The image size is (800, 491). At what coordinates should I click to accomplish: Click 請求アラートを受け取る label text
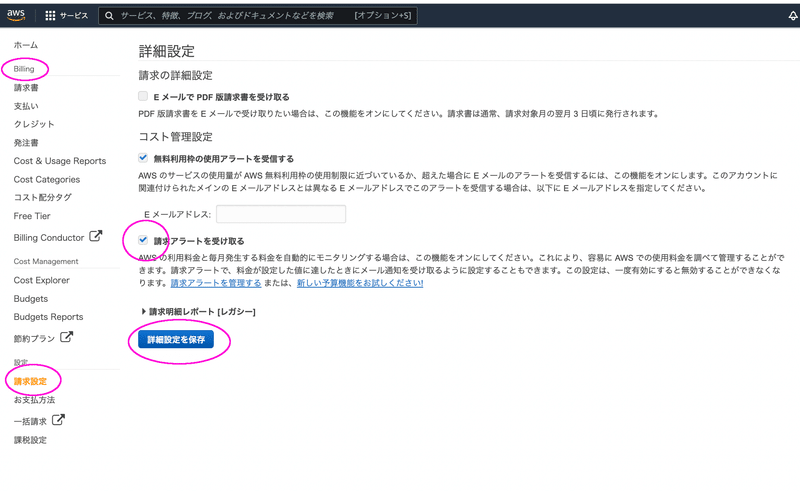point(199,241)
